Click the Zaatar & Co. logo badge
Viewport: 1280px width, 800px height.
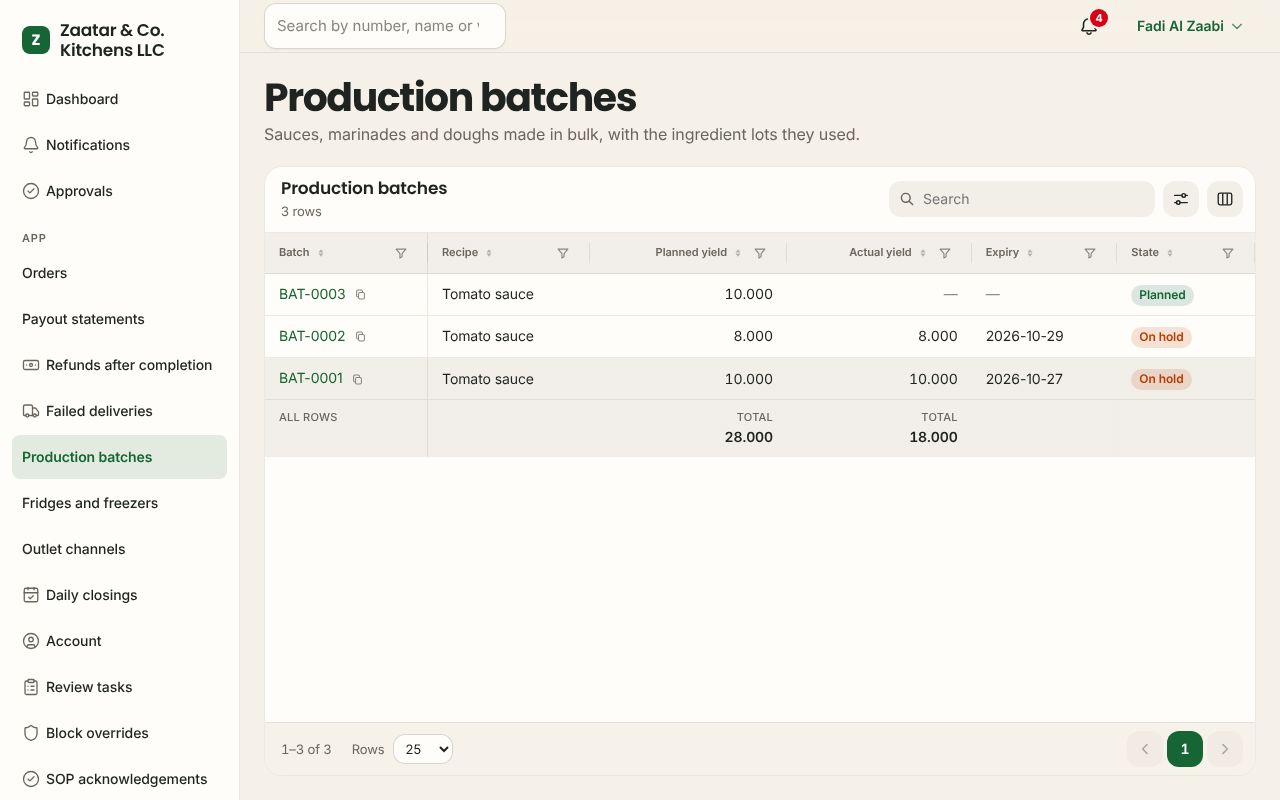tap(36, 40)
